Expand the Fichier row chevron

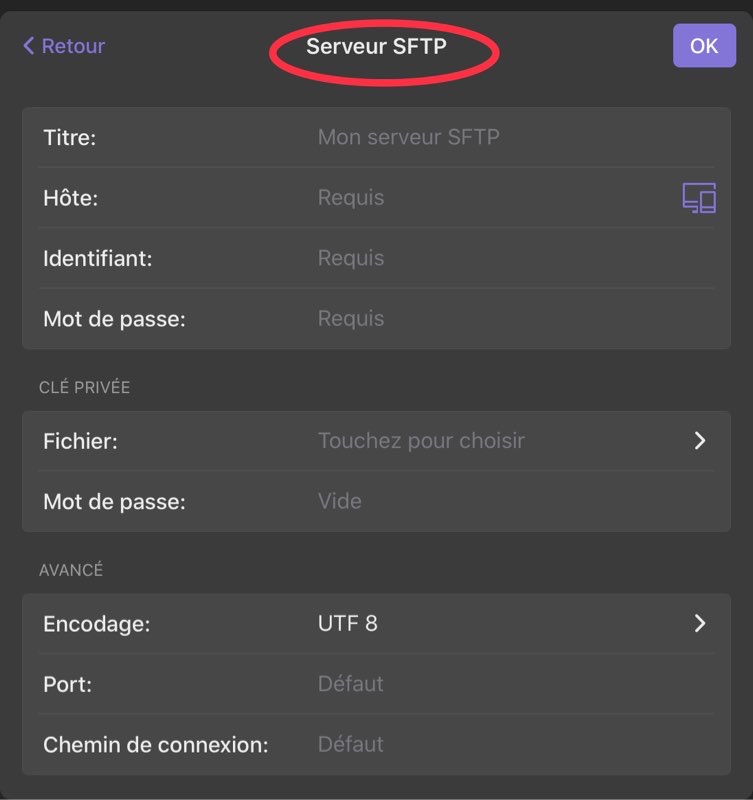tap(700, 441)
